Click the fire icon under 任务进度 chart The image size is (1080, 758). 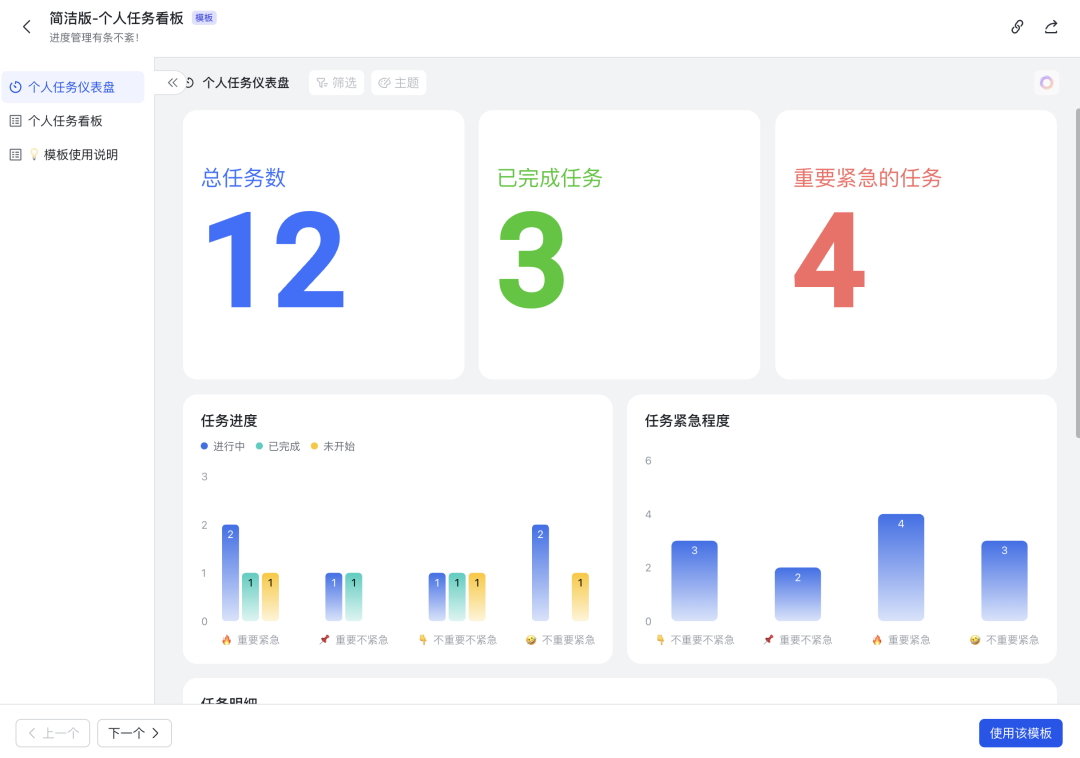pos(227,640)
